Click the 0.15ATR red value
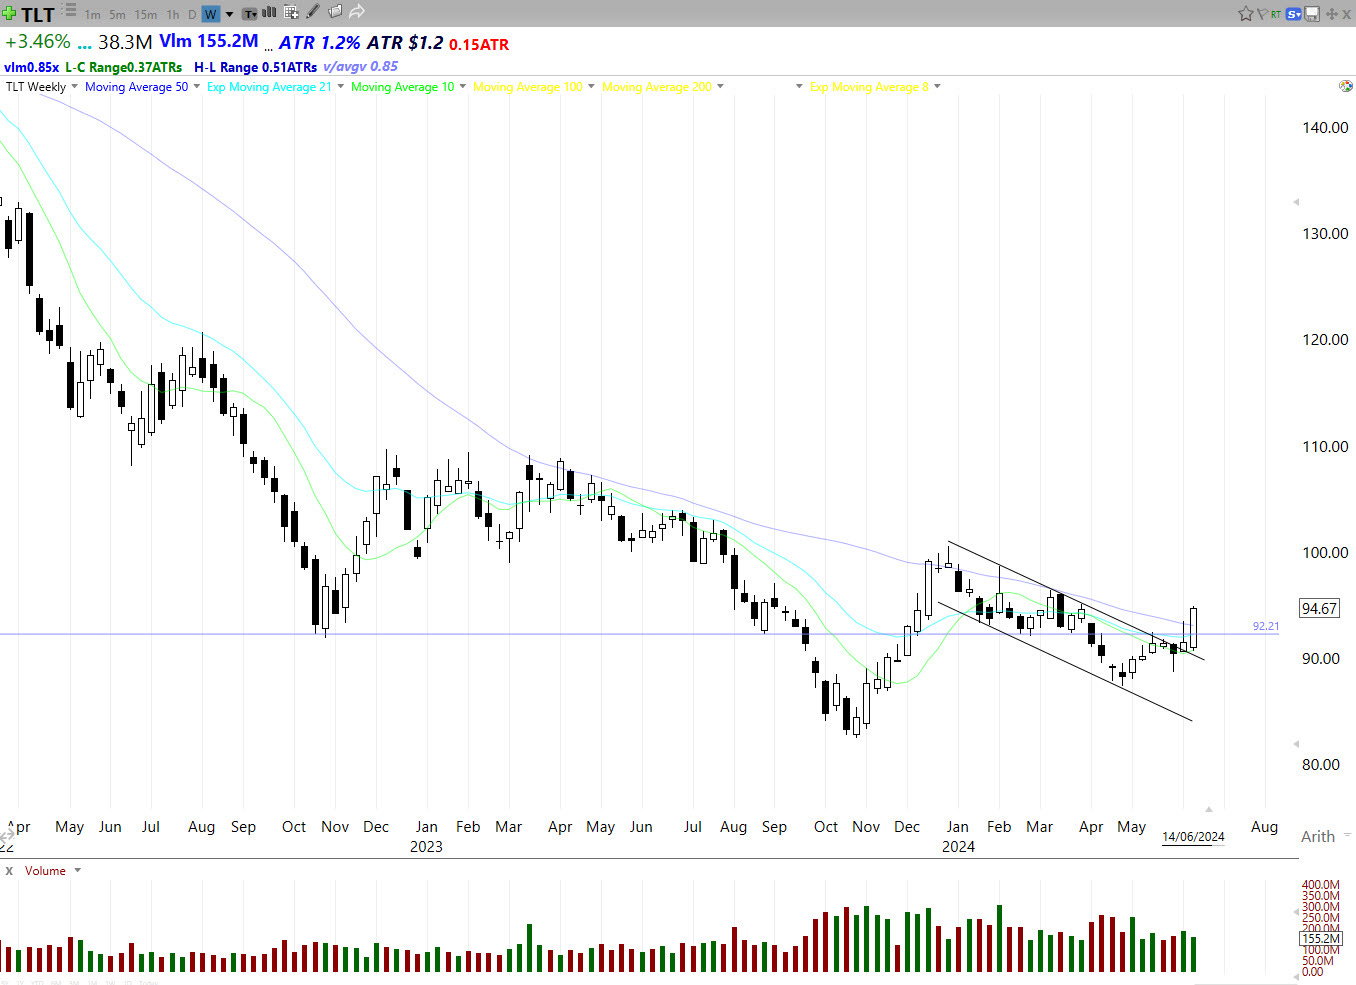The height and width of the screenshot is (985, 1356). tap(479, 45)
